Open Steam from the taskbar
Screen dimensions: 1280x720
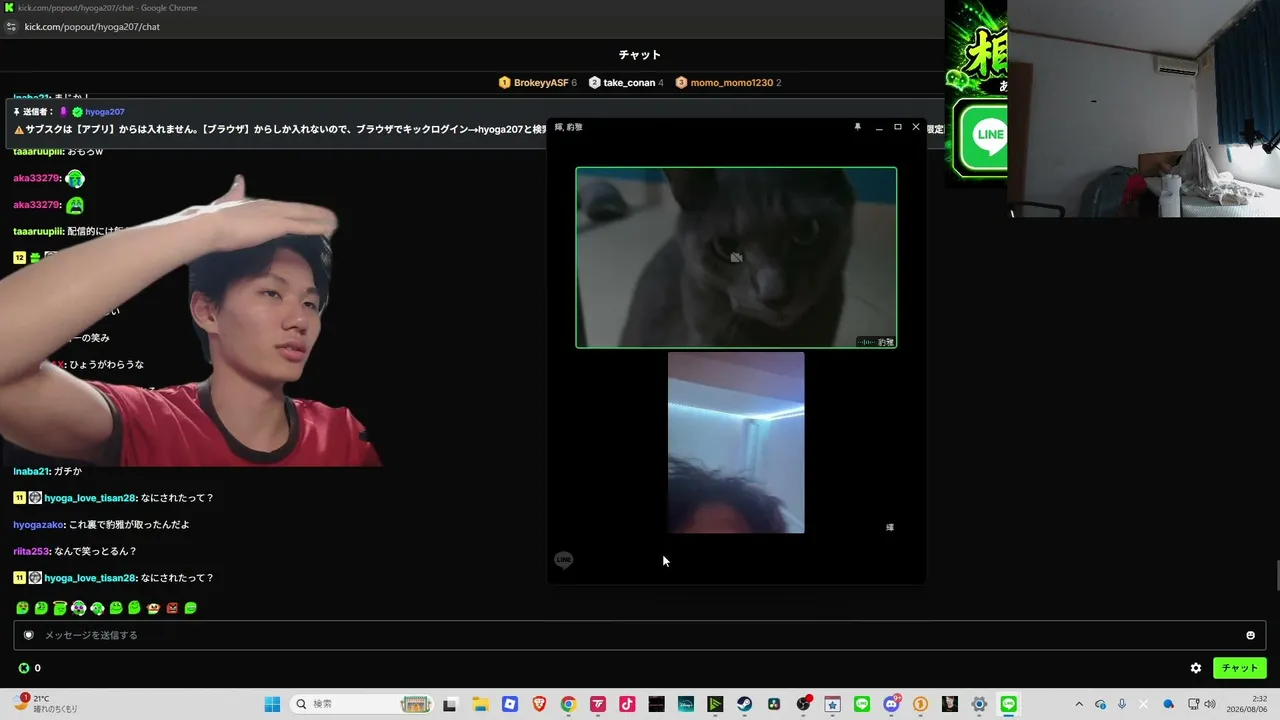click(745, 704)
